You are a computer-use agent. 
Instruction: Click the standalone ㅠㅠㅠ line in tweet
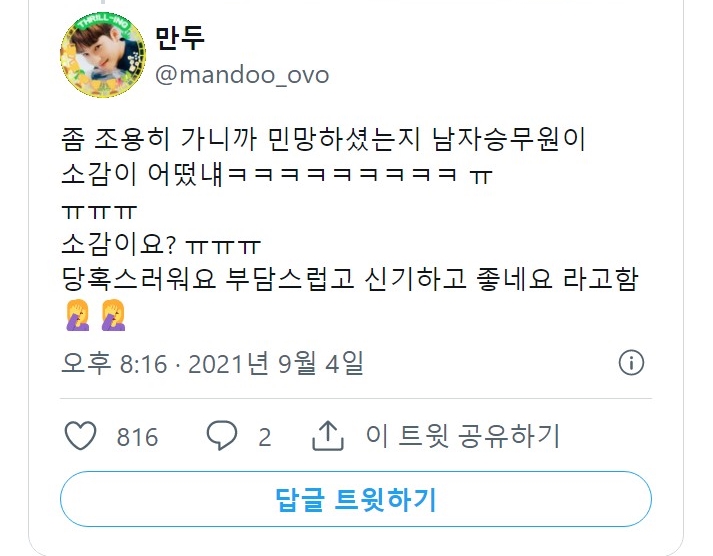pyautogui.click(x=99, y=212)
